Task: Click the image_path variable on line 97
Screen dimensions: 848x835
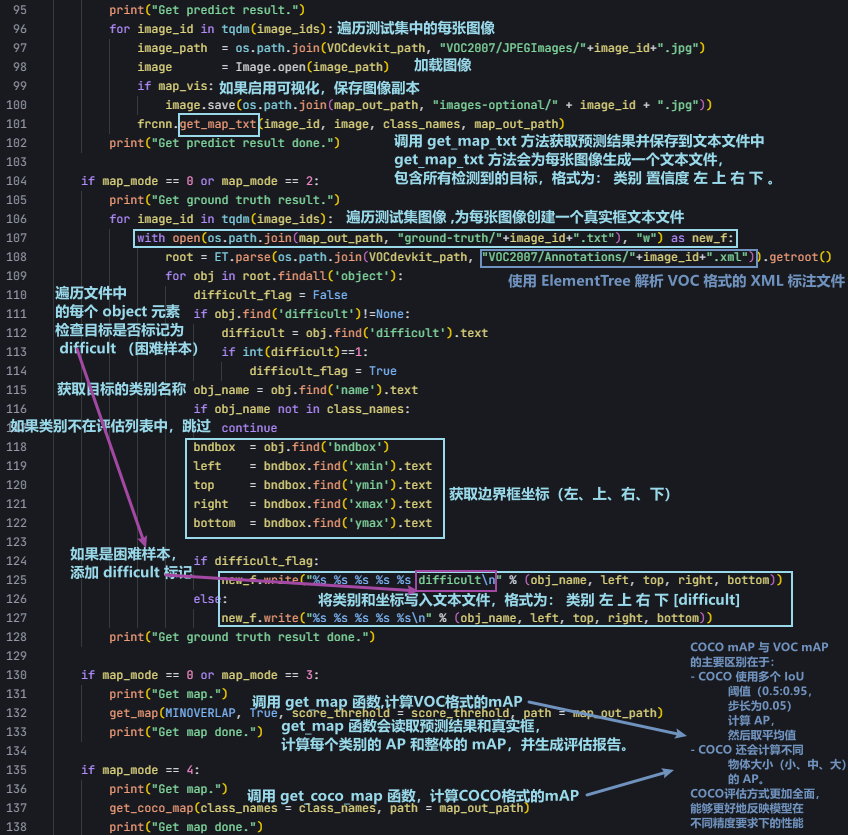Action: coord(173,48)
